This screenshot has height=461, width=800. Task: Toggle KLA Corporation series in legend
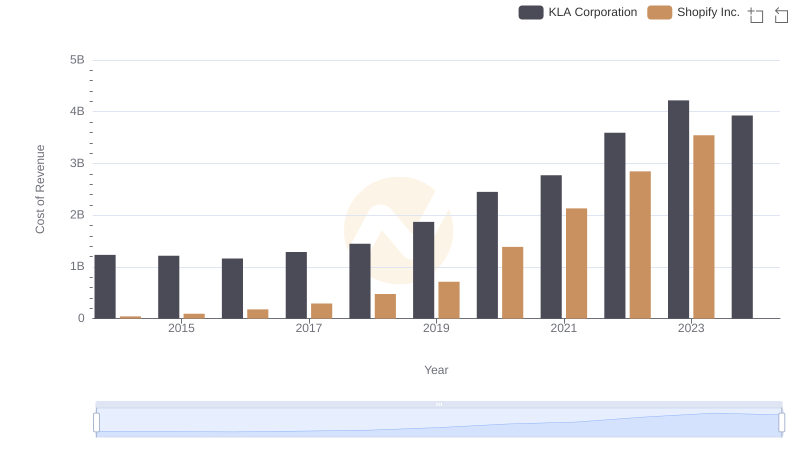coord(578,12)
